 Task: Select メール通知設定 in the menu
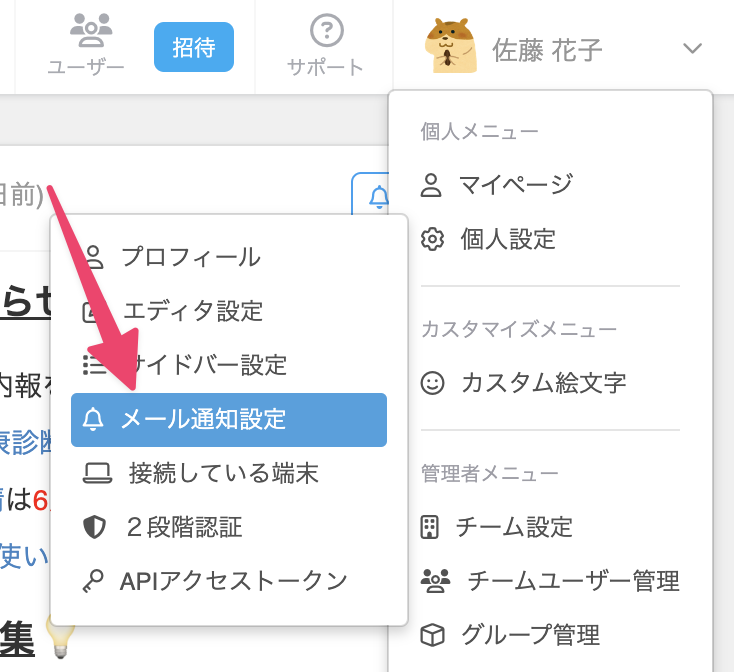point(229,420)
